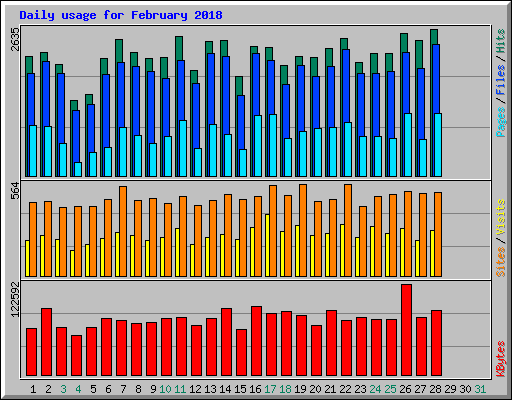The width and height of the screenshot is (512, 400).
Task: Click day label 20 on the x-axis
Action: (x=315, y=389)
